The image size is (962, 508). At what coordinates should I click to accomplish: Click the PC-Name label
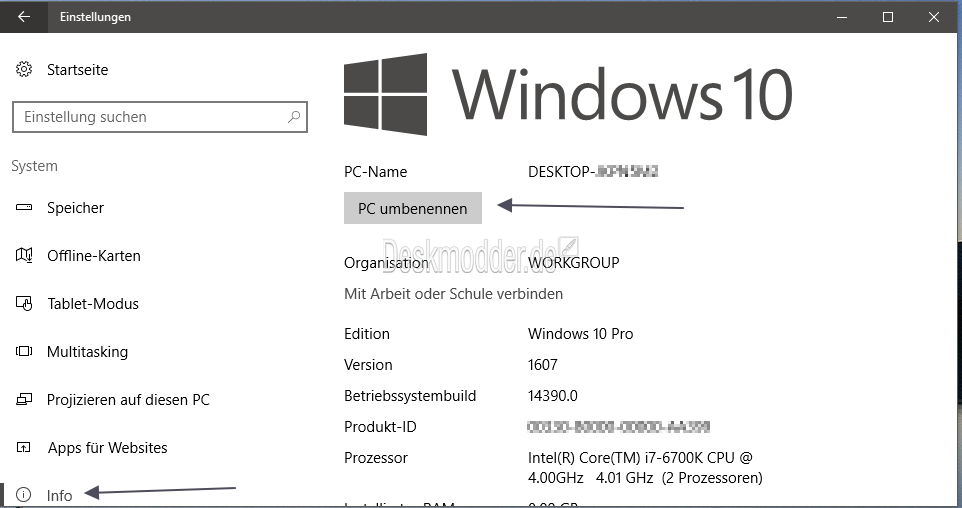click(x=375, y=172)
